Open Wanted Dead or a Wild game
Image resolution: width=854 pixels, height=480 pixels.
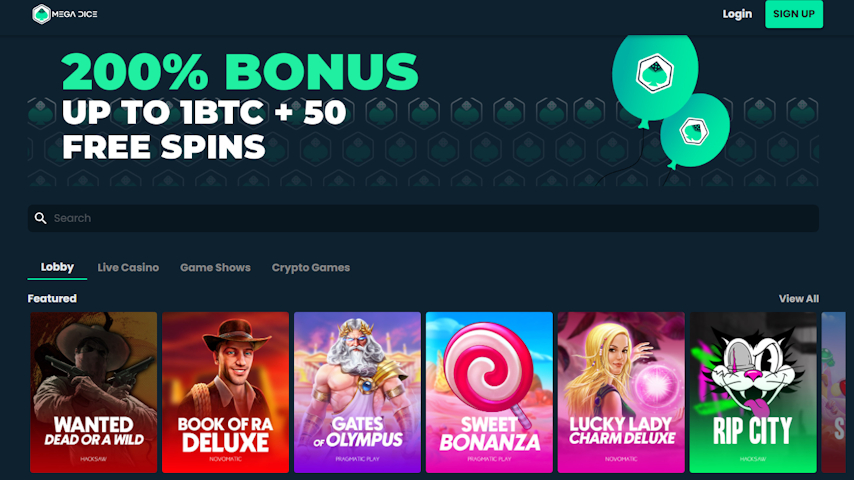[x=94, y=392]
